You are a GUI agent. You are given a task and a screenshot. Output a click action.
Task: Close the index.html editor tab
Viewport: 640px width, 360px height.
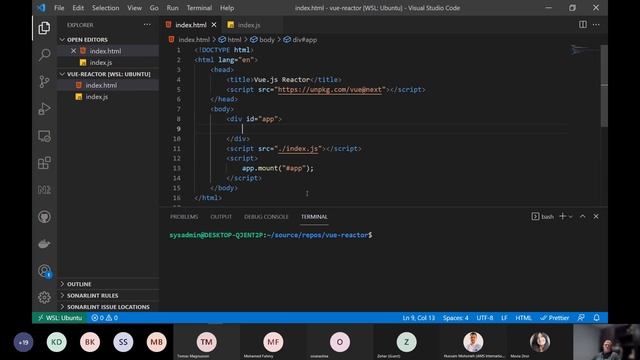214,25
